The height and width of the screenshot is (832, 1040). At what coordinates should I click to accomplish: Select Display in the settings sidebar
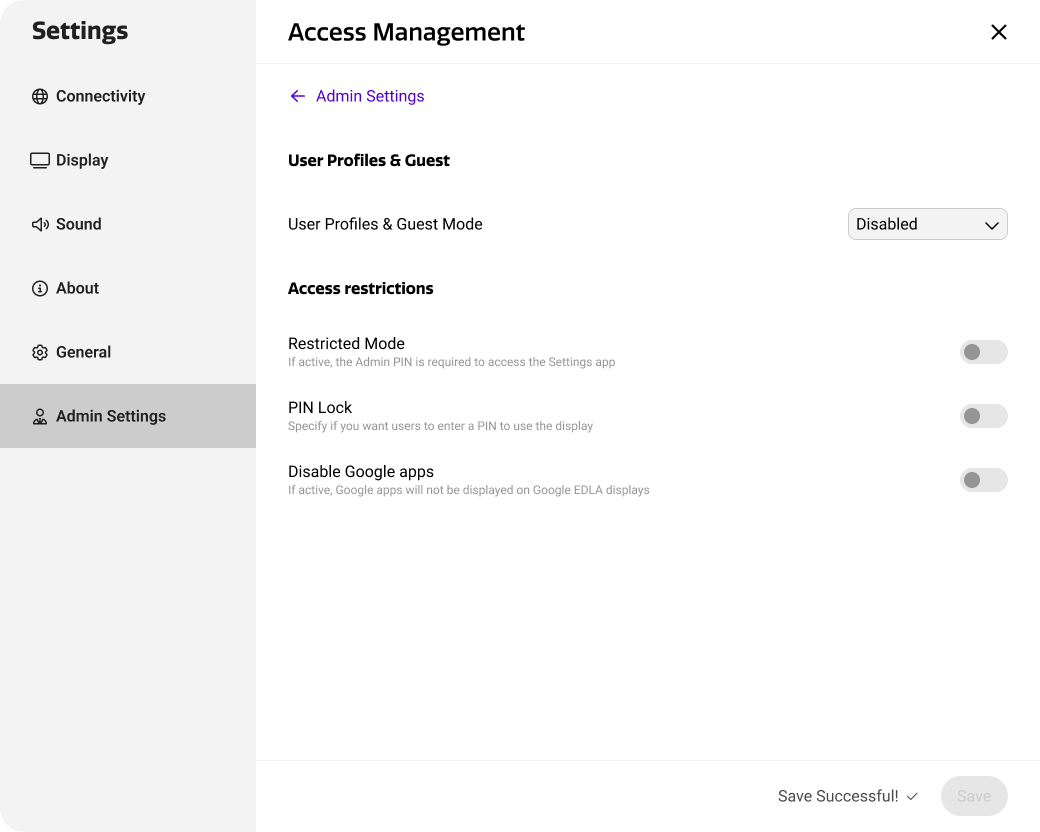click(82, 160)
